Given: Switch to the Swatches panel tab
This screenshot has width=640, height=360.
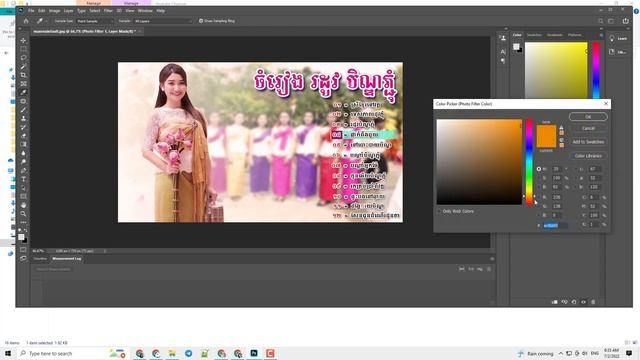Looking at the screenshot, I should (534, 35).
